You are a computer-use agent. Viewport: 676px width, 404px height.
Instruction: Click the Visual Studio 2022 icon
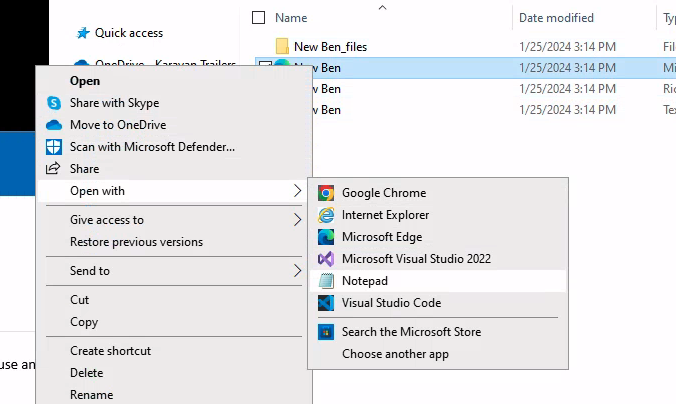[326, 259]
